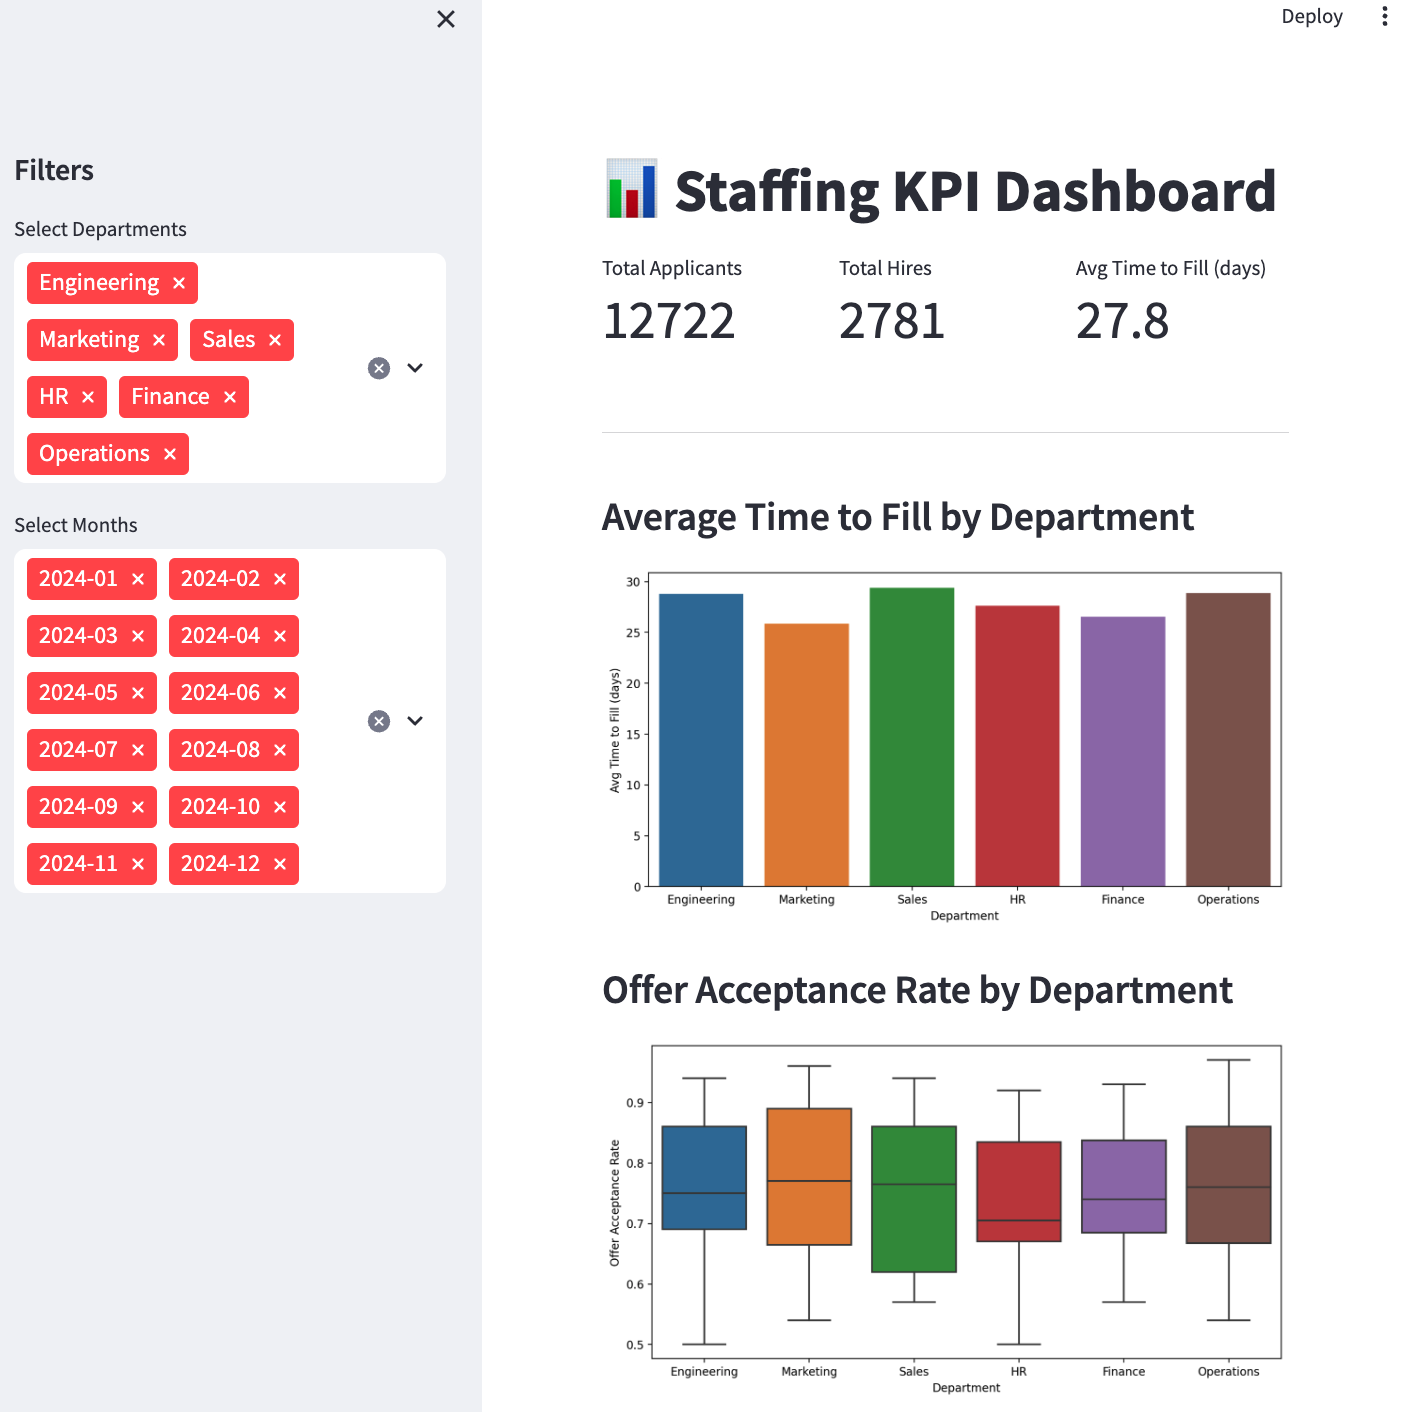
Task: Clear all selected departments
Action: point(379,368)
